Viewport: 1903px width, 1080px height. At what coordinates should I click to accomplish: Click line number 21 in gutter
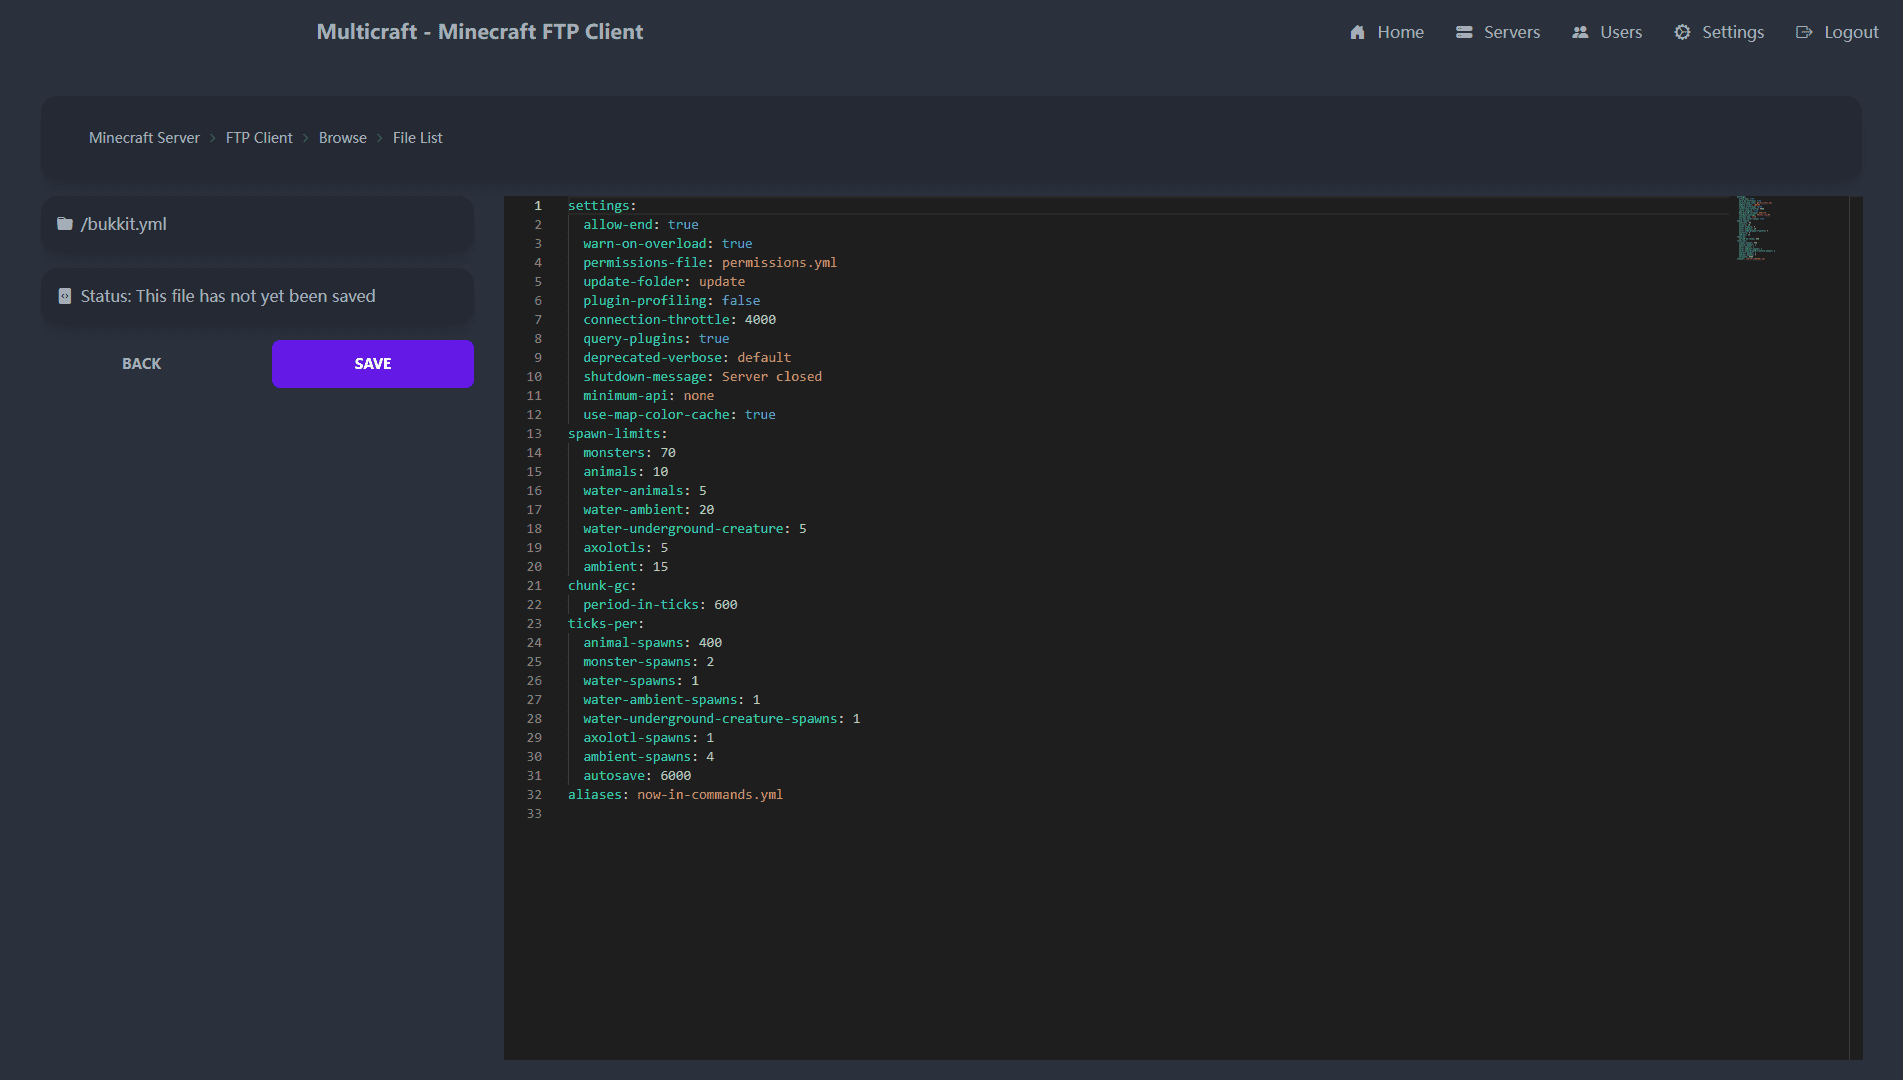(x=534, y=586)
